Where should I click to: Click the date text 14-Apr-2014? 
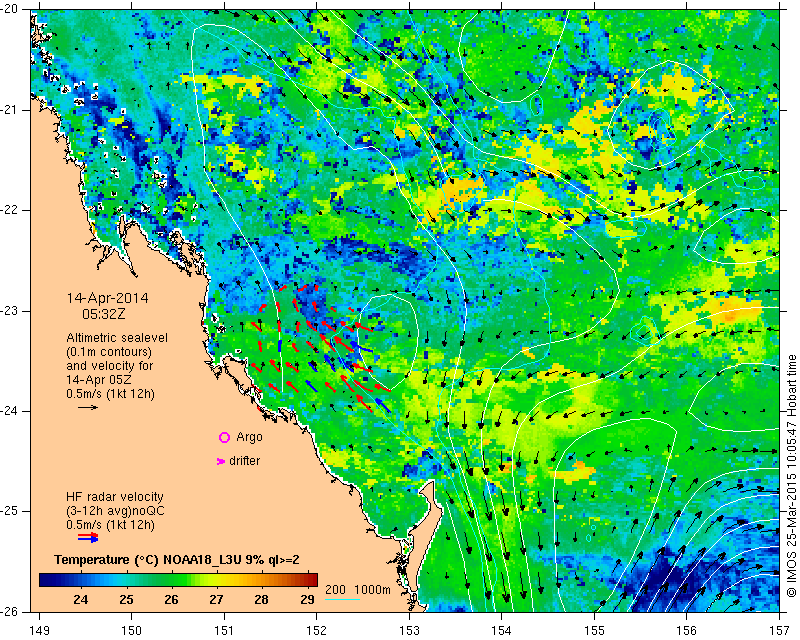108,298
